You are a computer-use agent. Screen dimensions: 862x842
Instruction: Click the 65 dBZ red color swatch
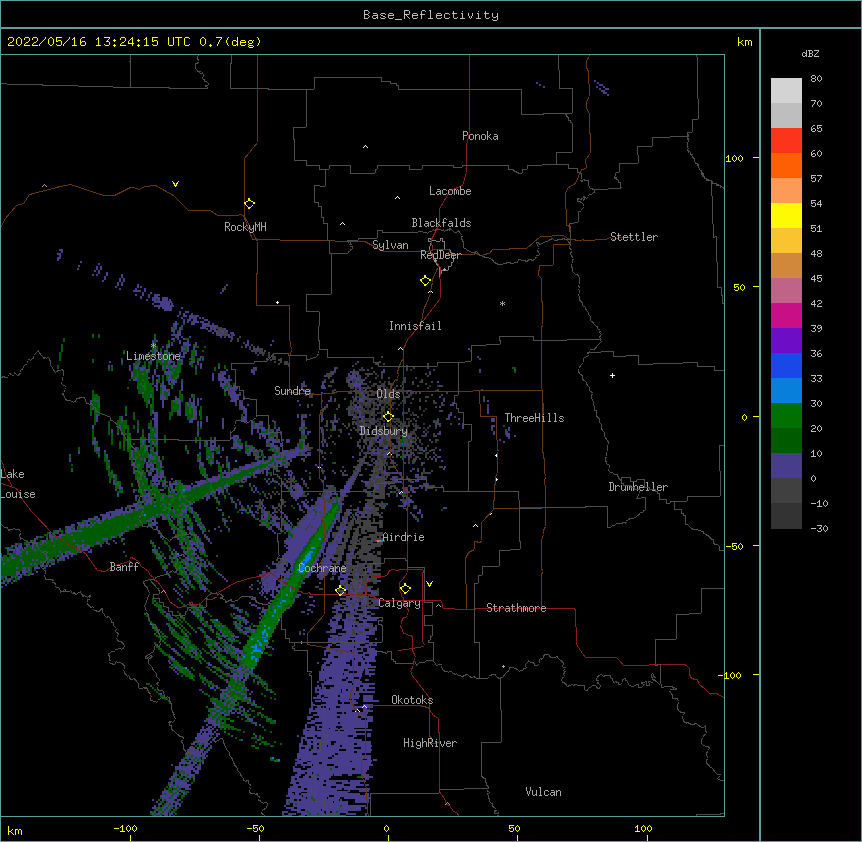pos(786,141)
